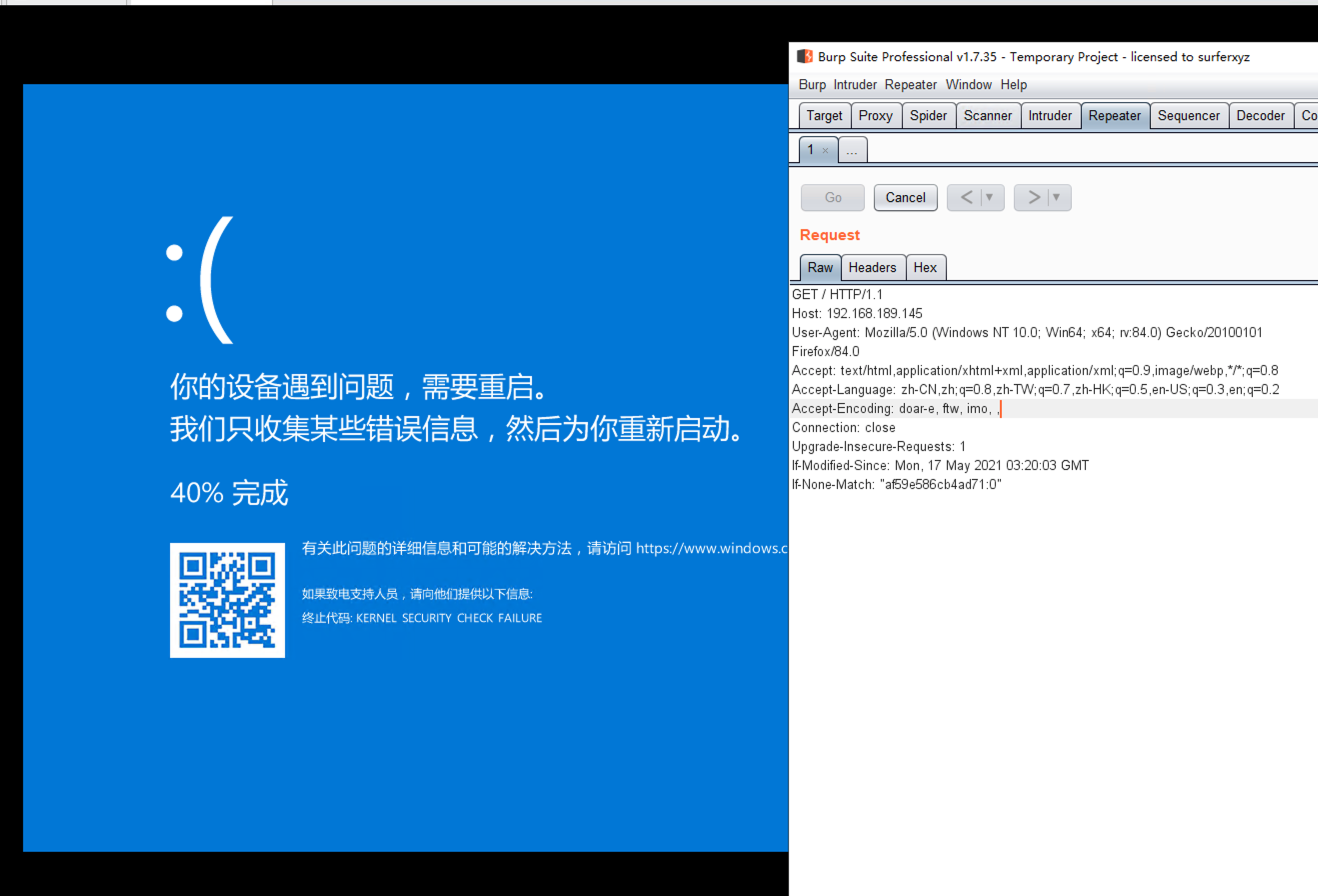Click the orange Request heading

tap(830, 235)
